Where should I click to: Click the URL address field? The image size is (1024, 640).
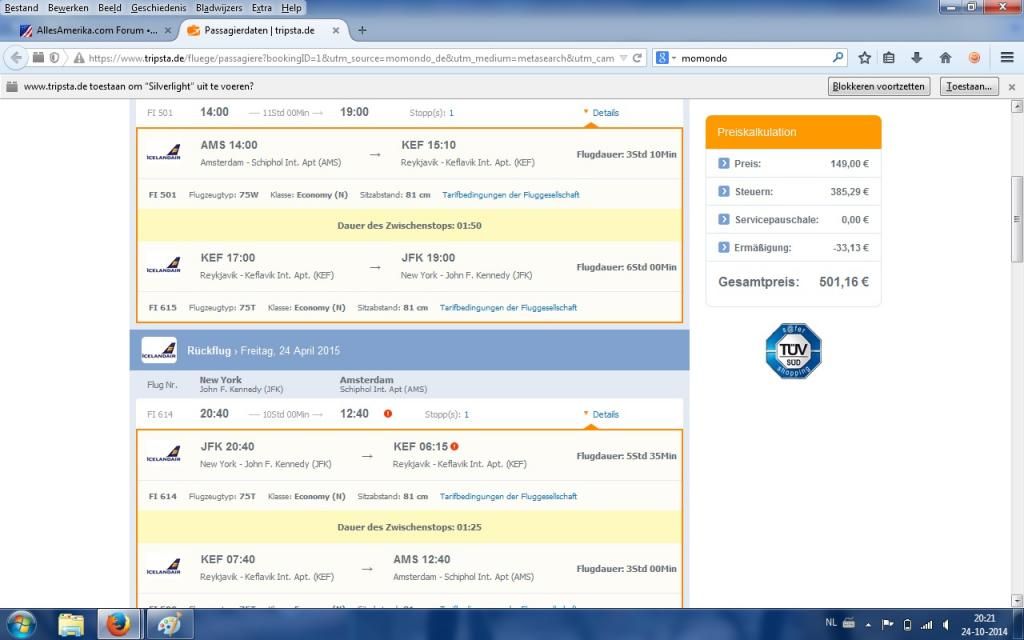(351, 58)
